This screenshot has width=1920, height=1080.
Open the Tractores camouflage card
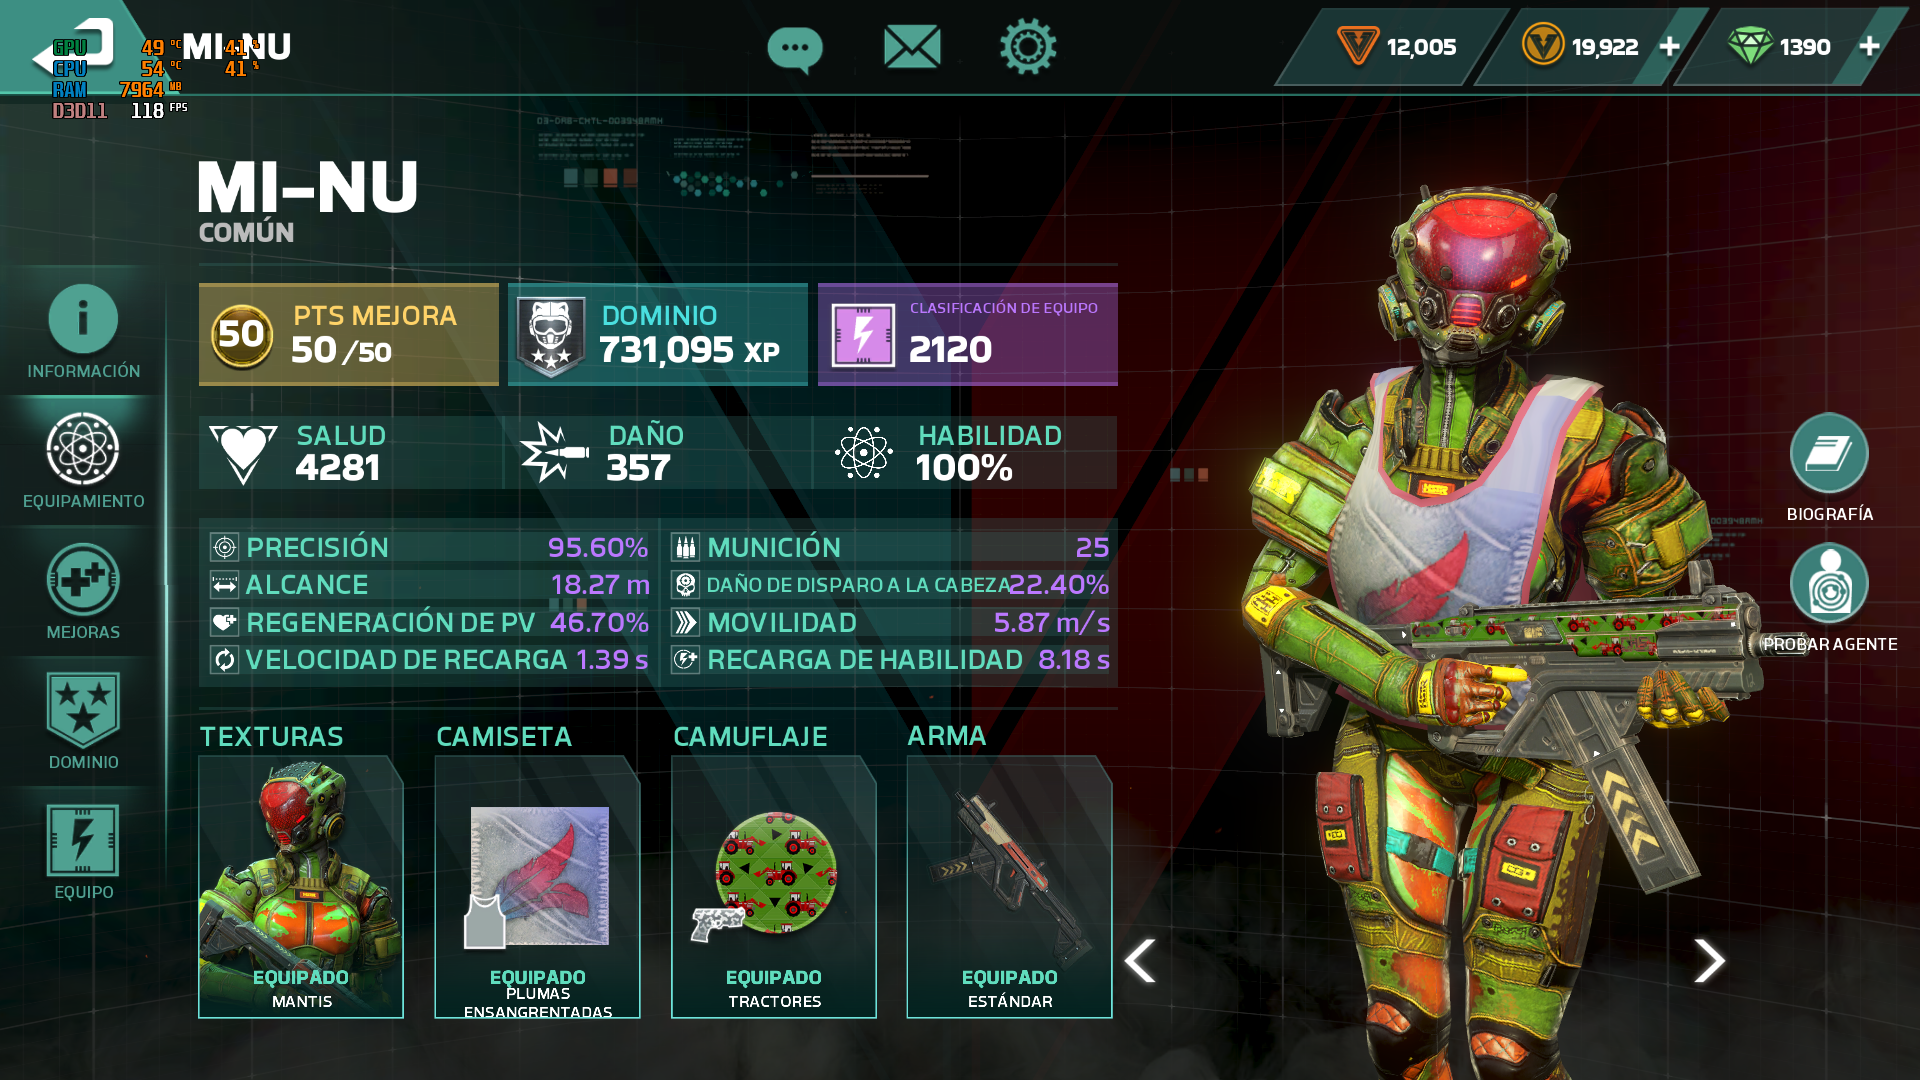[x=774, y=887]
